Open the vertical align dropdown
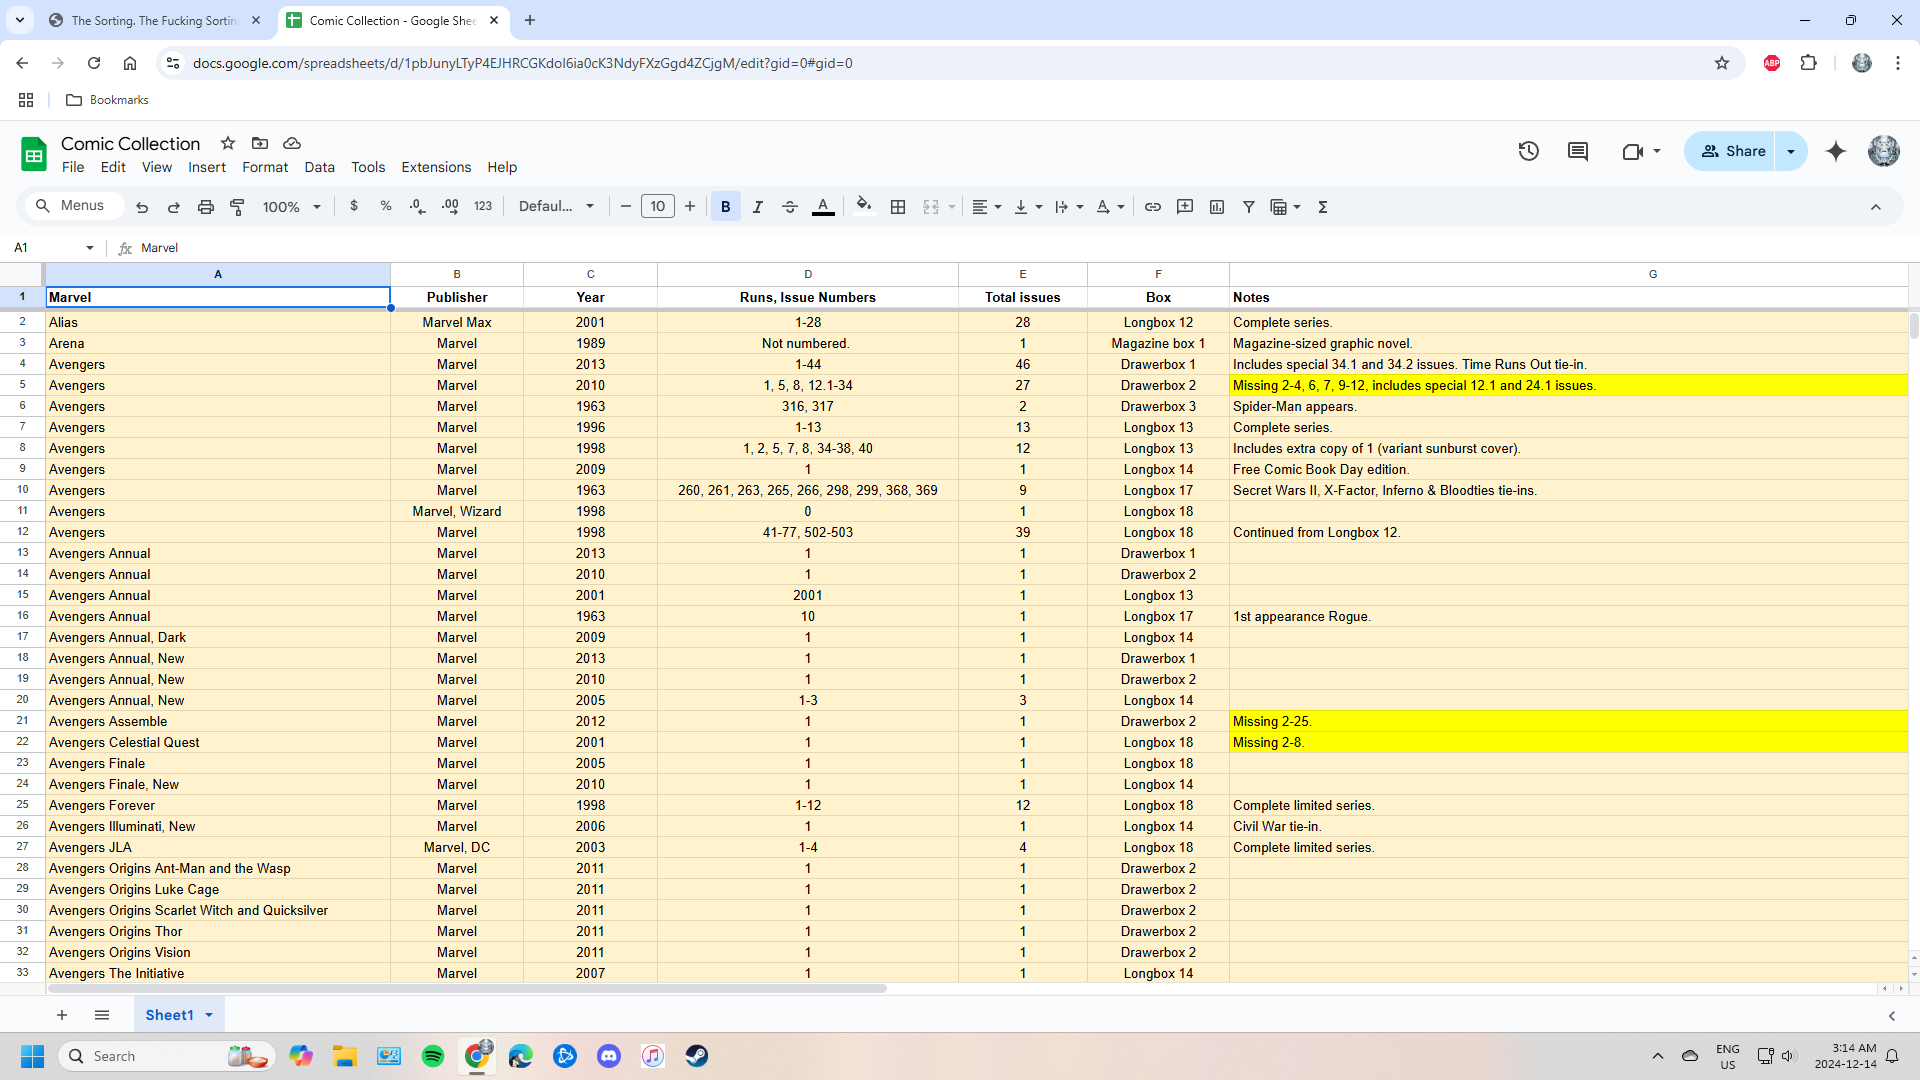1920x1080 pixels. click(x=1028, y=207)
